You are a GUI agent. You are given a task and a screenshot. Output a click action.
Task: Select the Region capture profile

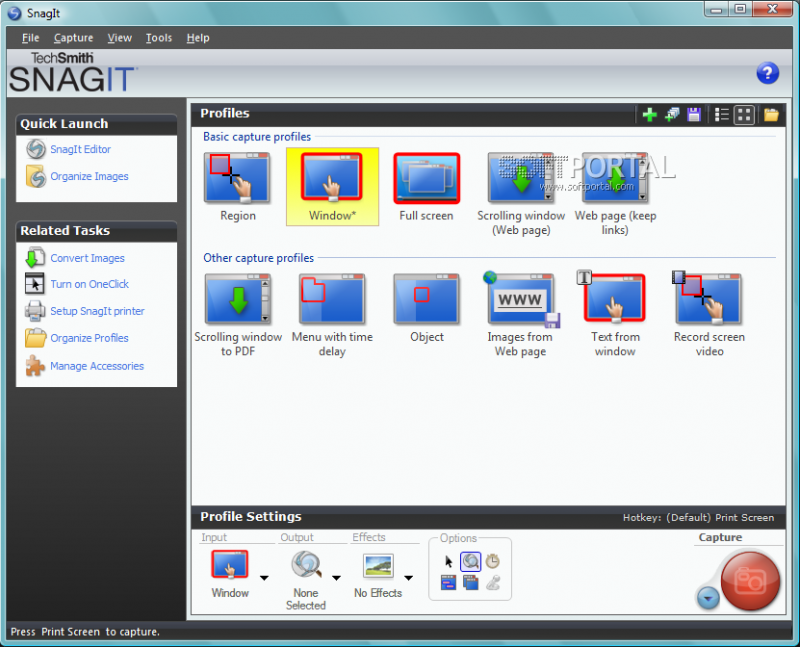pos(238,187)
